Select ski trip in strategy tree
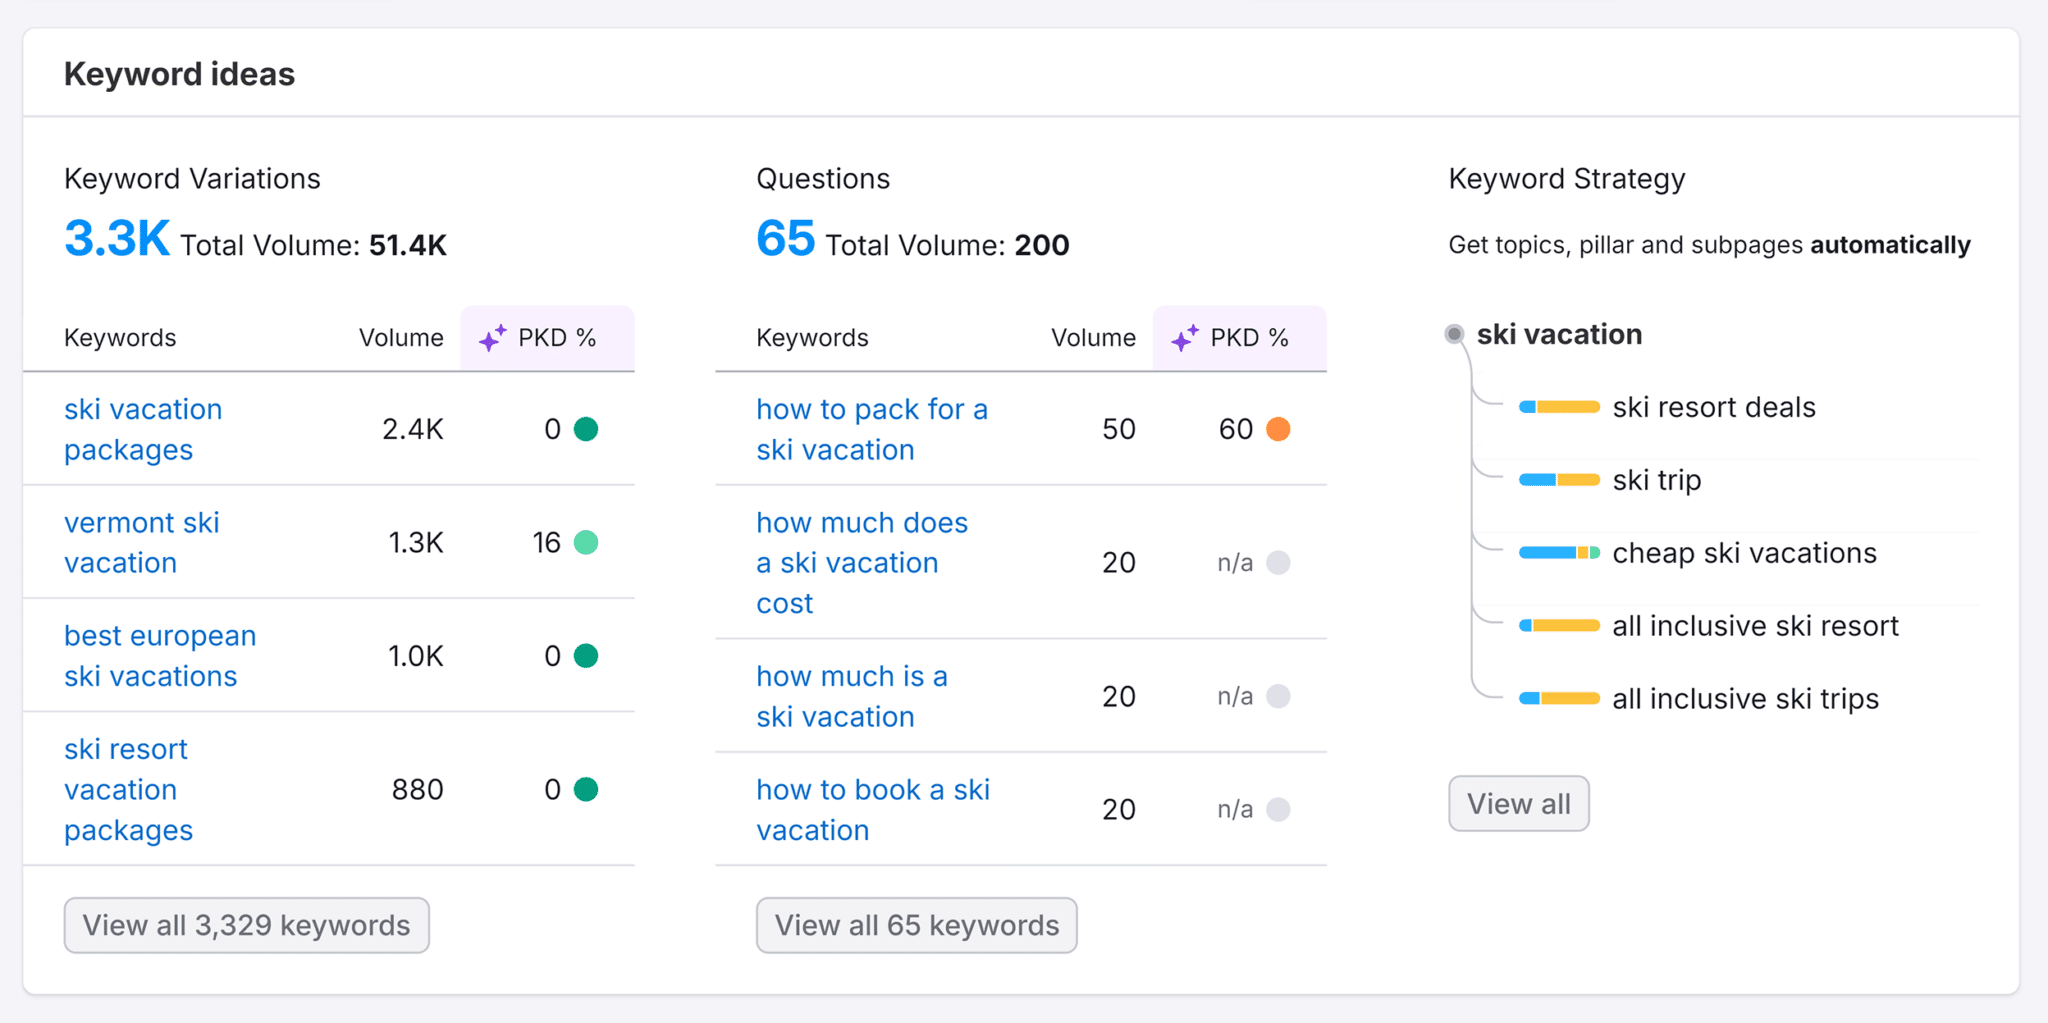The width and height of the screenshot is (2048, 1023). click(1657, 480)
